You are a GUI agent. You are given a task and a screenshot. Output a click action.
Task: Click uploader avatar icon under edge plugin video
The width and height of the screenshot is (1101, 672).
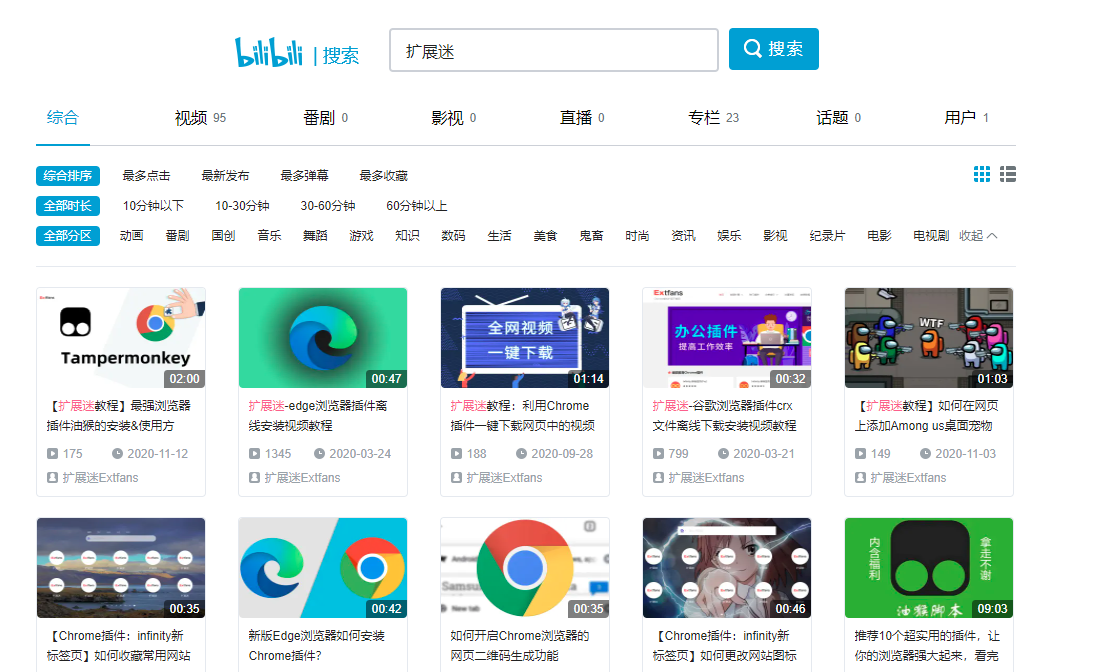click(254, 477)
